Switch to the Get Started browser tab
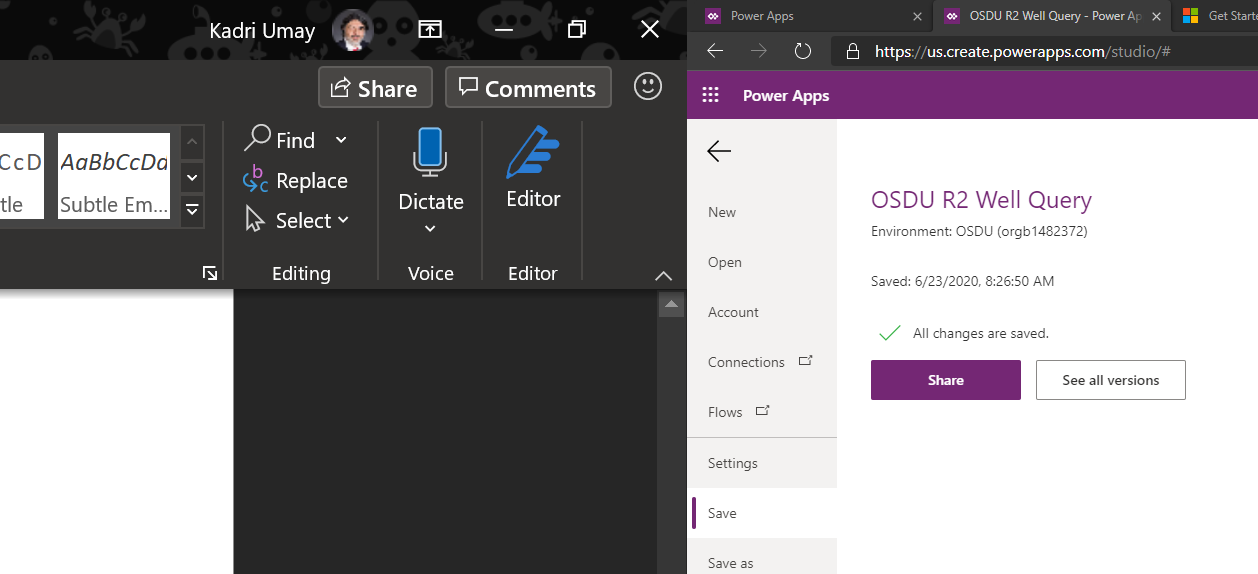The width and height of the screenshot is (1258, 574). point(1217,16)
